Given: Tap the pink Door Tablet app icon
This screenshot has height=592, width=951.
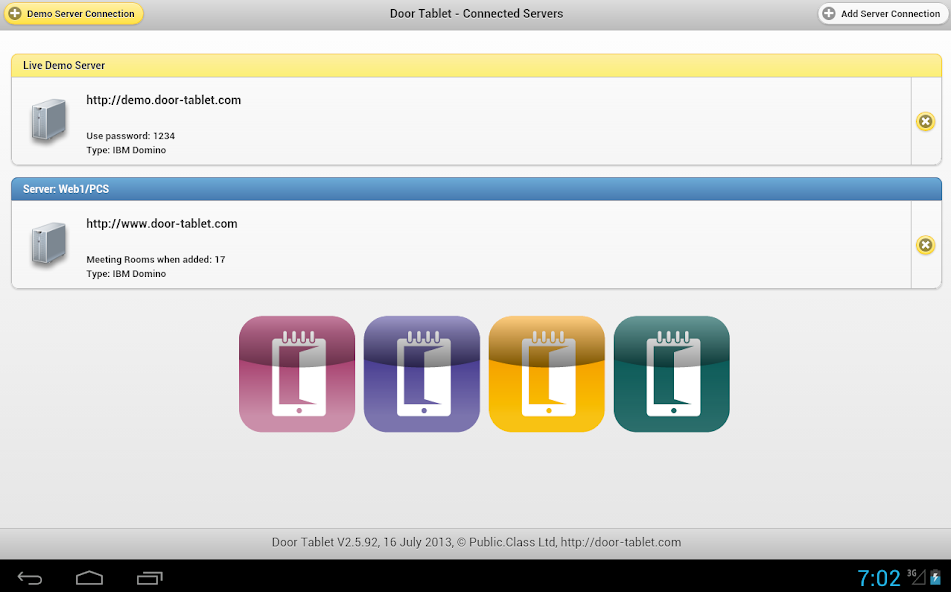Looking at the screenshot, I should click(x=297, y=374).
